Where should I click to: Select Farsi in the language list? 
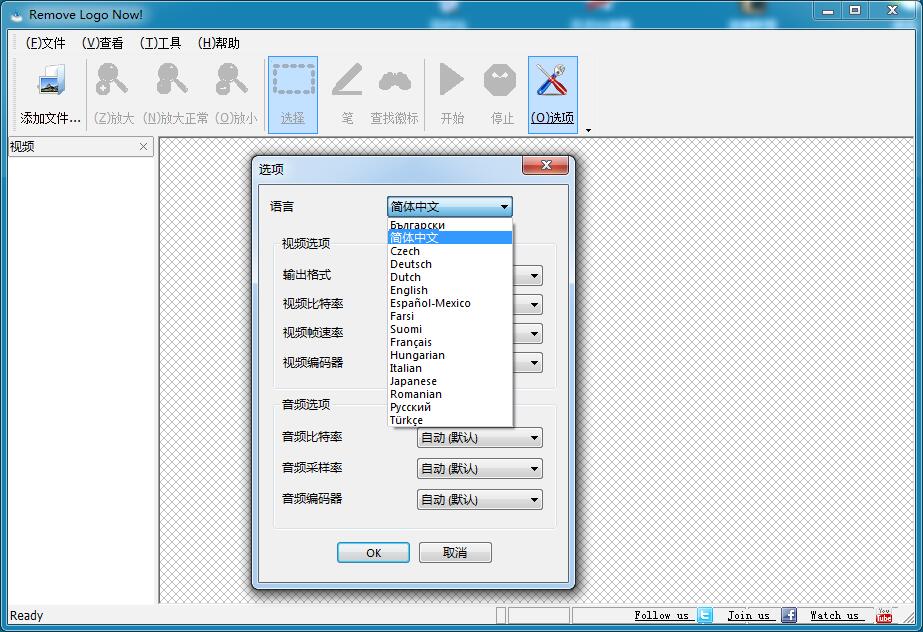point(450,316)
